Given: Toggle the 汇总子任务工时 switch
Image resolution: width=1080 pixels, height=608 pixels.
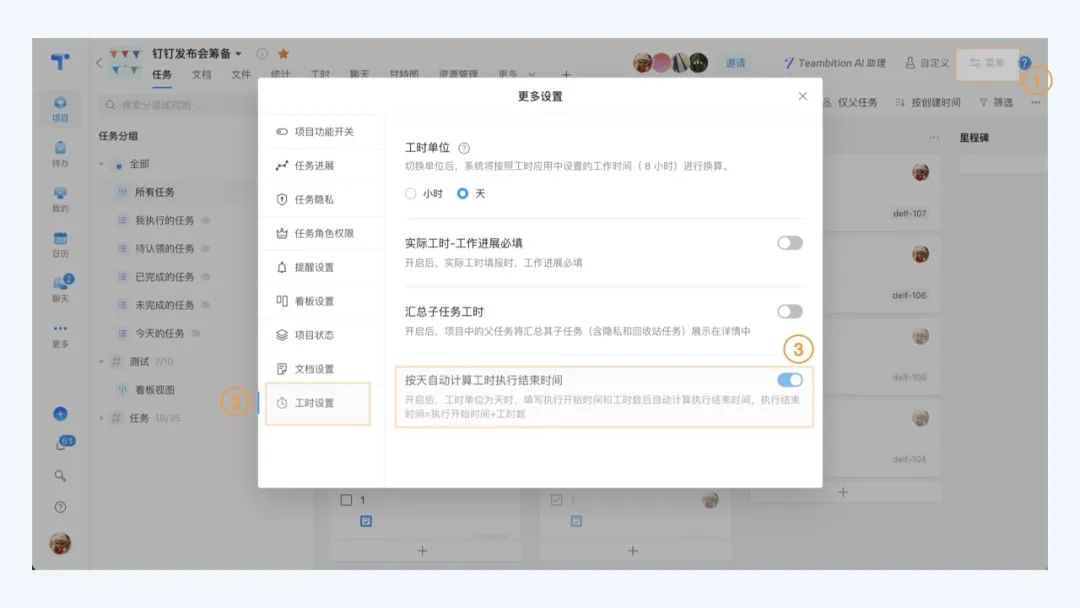Looking at the screenshot, I should (790, 311).
